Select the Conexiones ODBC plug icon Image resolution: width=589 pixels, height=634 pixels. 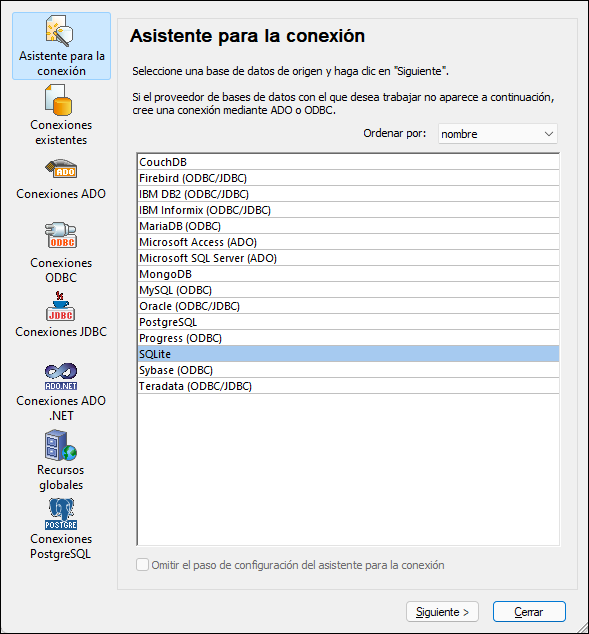coord(61,235)
